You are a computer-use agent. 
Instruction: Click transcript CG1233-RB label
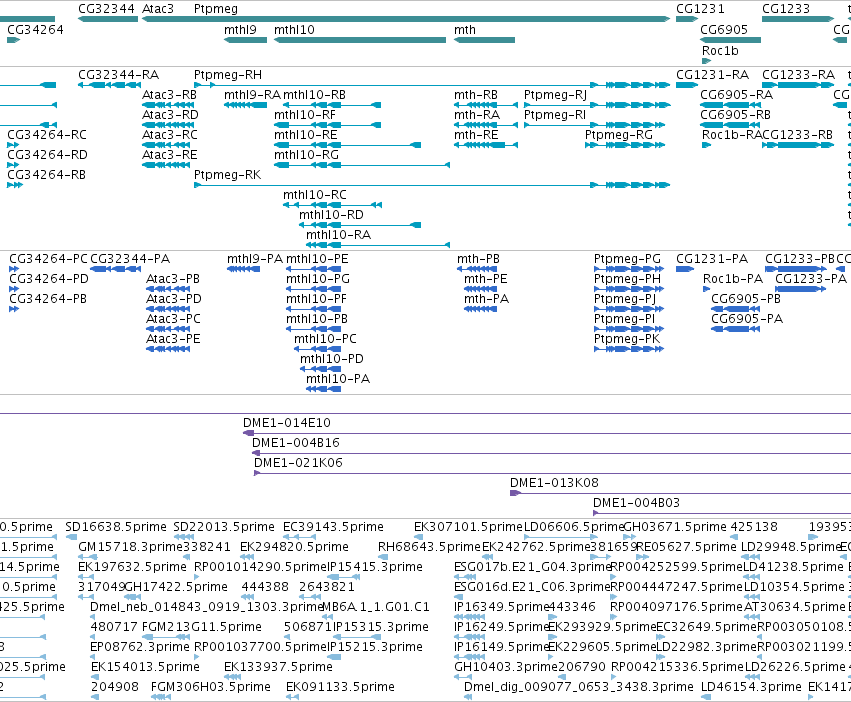coord(797,135)
